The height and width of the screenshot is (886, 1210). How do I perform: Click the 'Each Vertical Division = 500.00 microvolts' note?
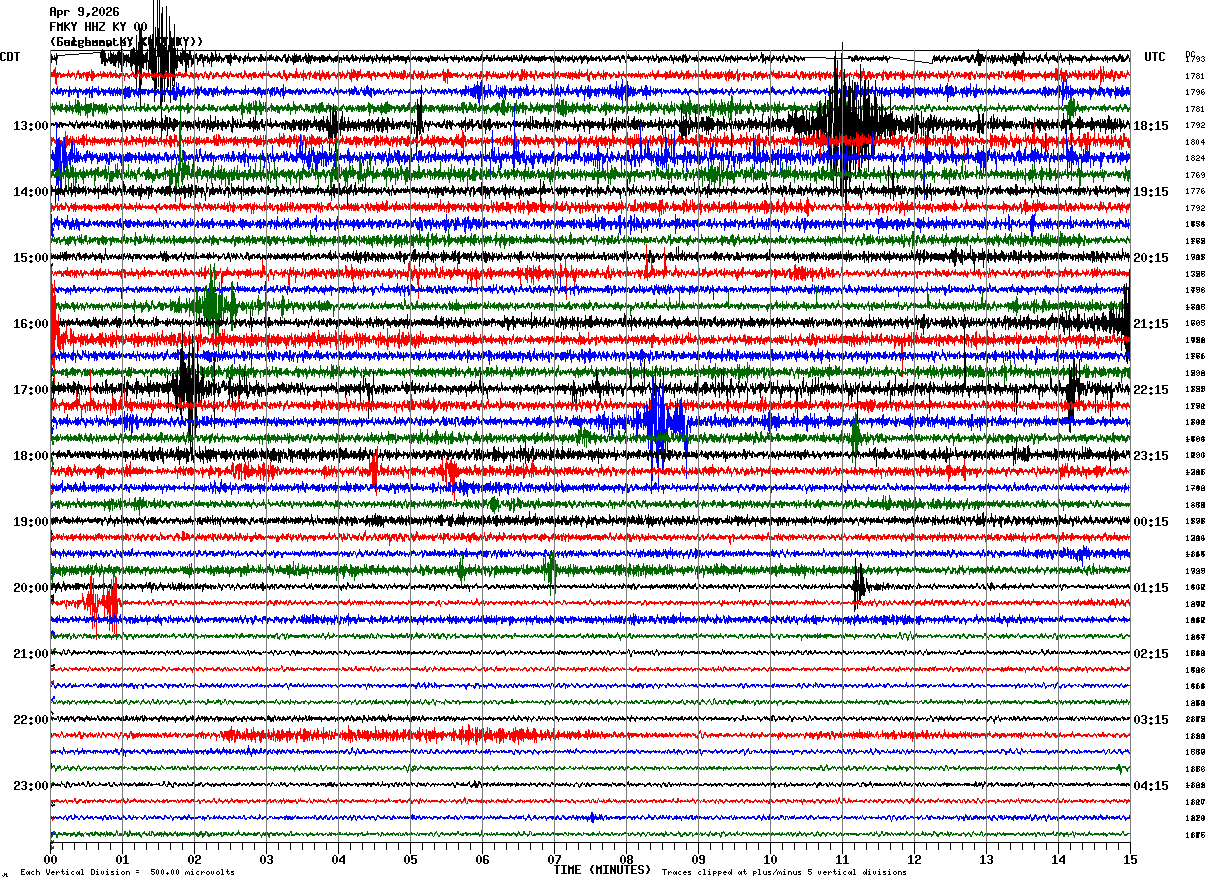coord(127,872)
